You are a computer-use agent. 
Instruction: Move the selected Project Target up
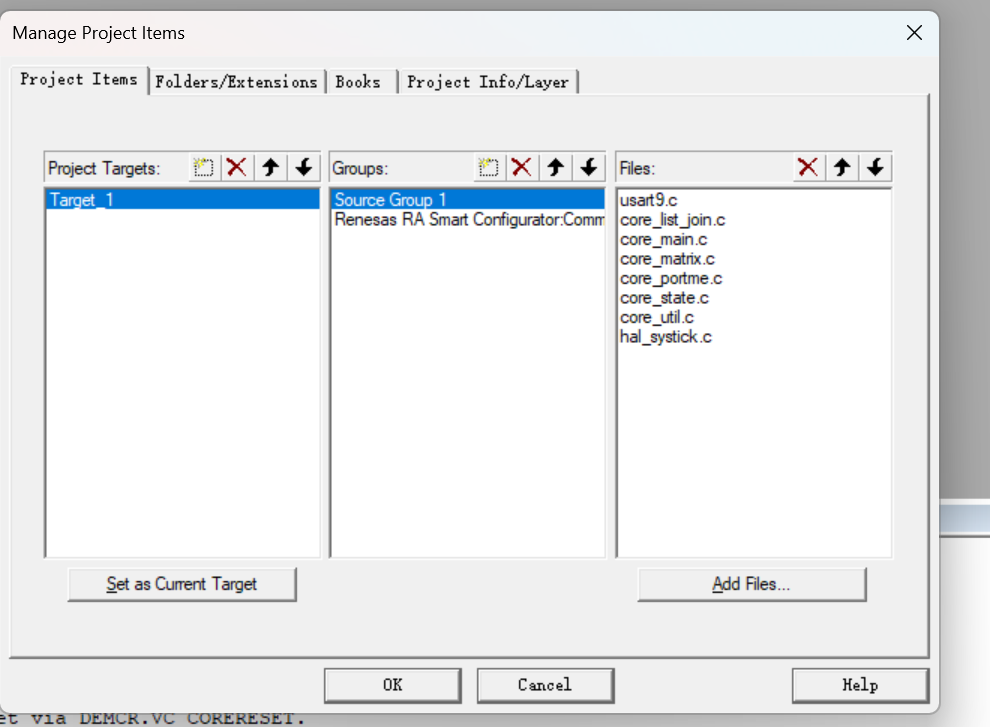click(271, 168)
